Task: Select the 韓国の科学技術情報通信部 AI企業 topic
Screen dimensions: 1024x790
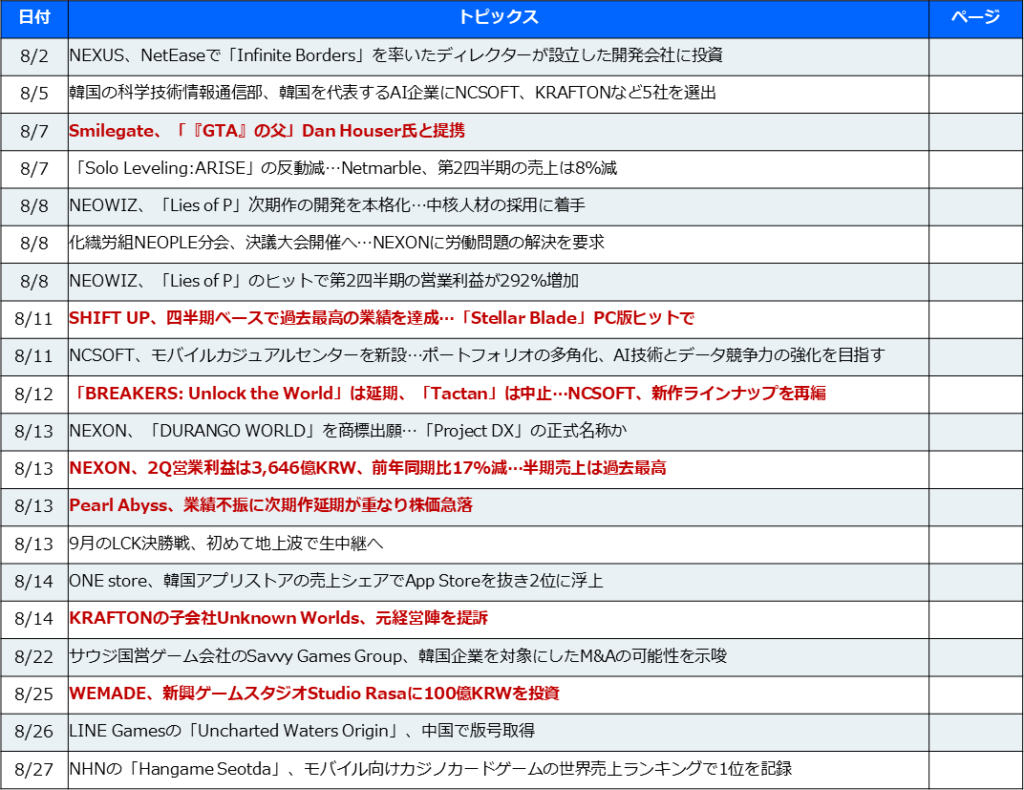Action: pos(392,93)
